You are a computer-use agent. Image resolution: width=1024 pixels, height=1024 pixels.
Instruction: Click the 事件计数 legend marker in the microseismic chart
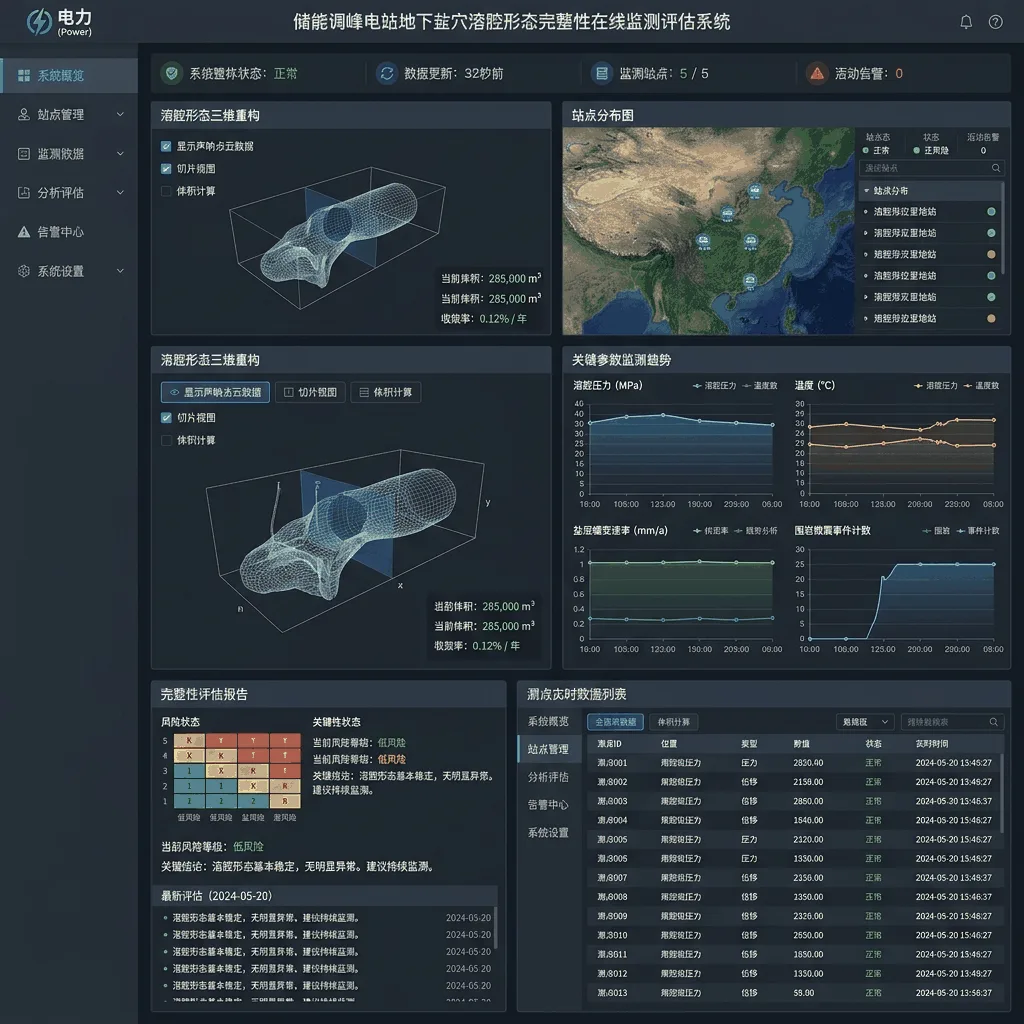[x=961, y=531]
